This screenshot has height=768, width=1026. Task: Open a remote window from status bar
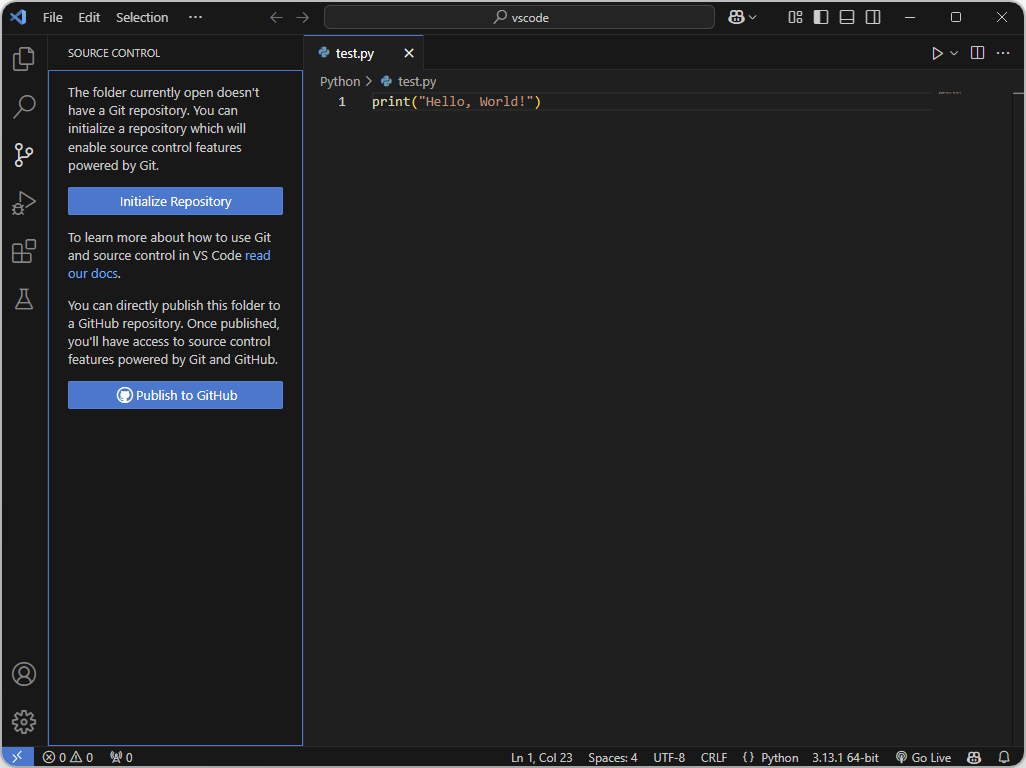coord(18,757)
